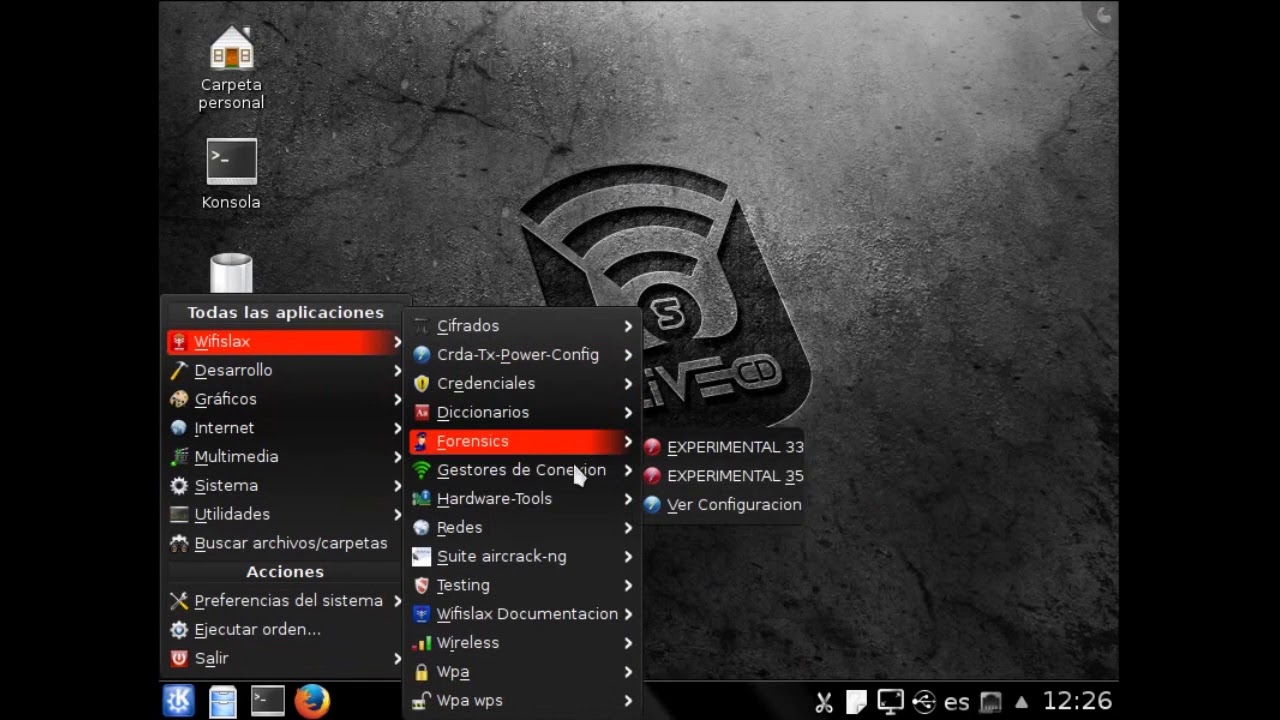This screenshot has height=720, width=1280.
Task: Expand the Wifislax Documentacion arrow
Action: pyautogui.click(x=628, y=614)
